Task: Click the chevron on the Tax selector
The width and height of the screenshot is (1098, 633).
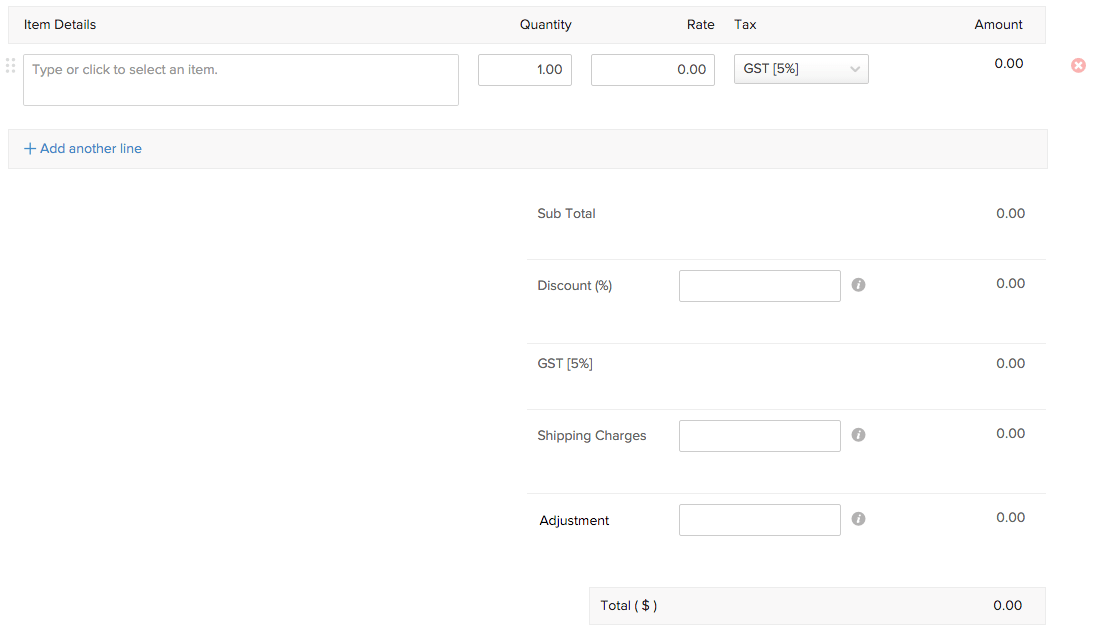Action: 855,69
